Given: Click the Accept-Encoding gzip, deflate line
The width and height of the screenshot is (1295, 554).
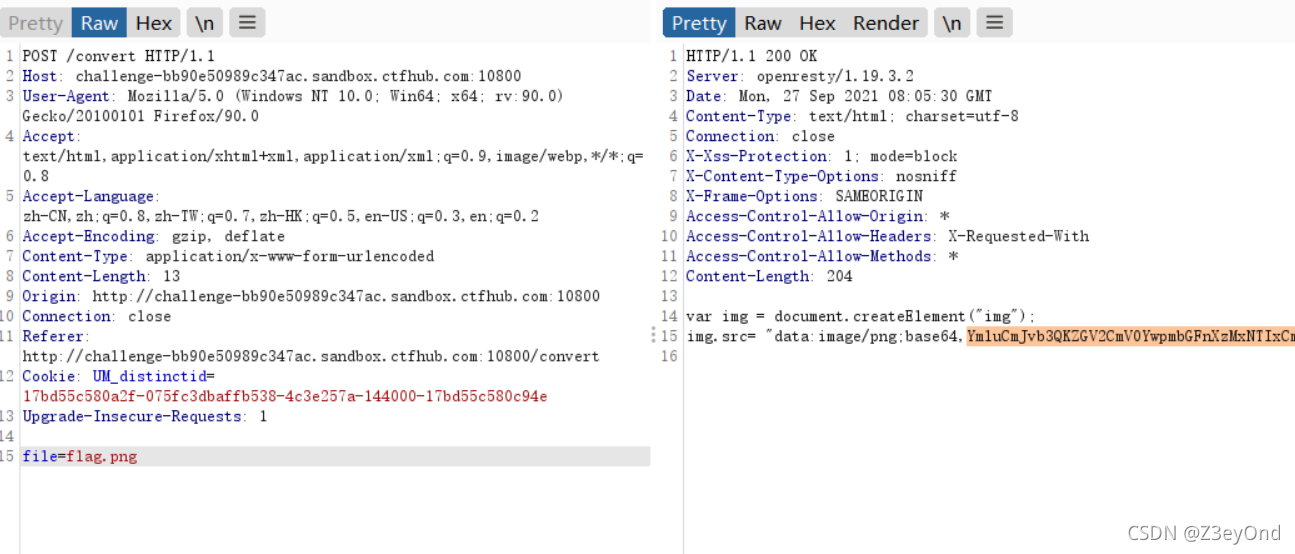Looking at the screenshot, I should click(154, 236).
